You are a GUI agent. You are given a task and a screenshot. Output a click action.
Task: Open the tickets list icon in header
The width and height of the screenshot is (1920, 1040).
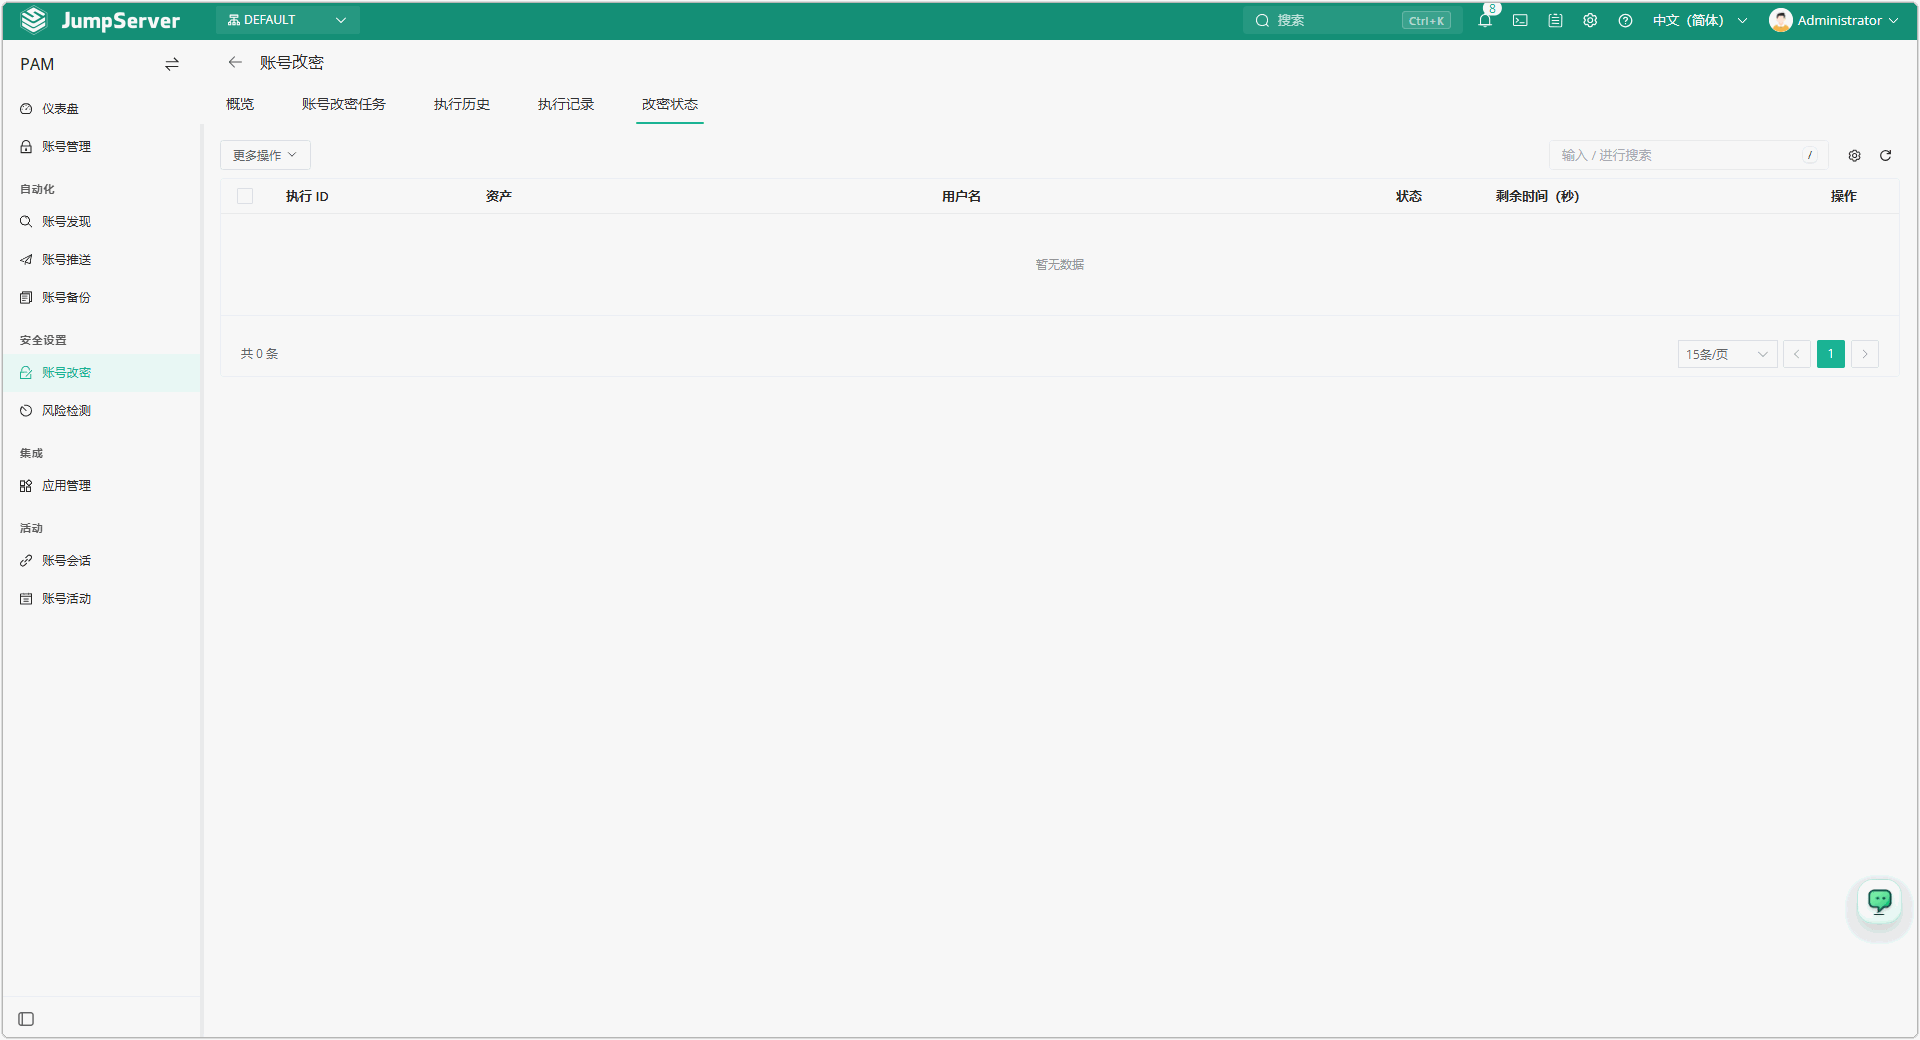point(1555,20)
